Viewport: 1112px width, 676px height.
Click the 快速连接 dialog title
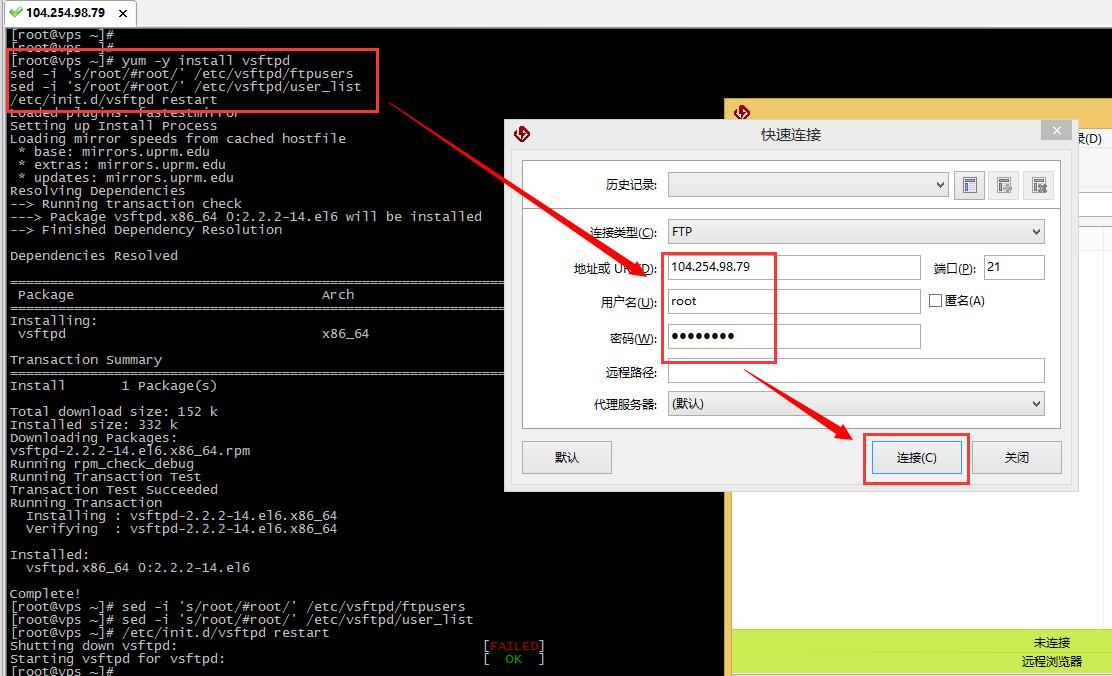coord(791,135)
